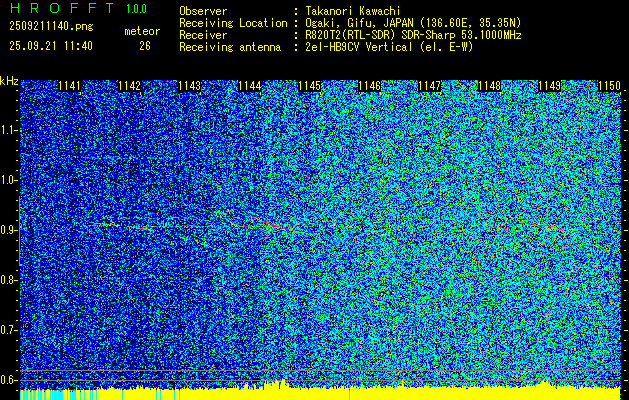Click the Receiver label
The image size is (629, 400).
pos(203,35)
